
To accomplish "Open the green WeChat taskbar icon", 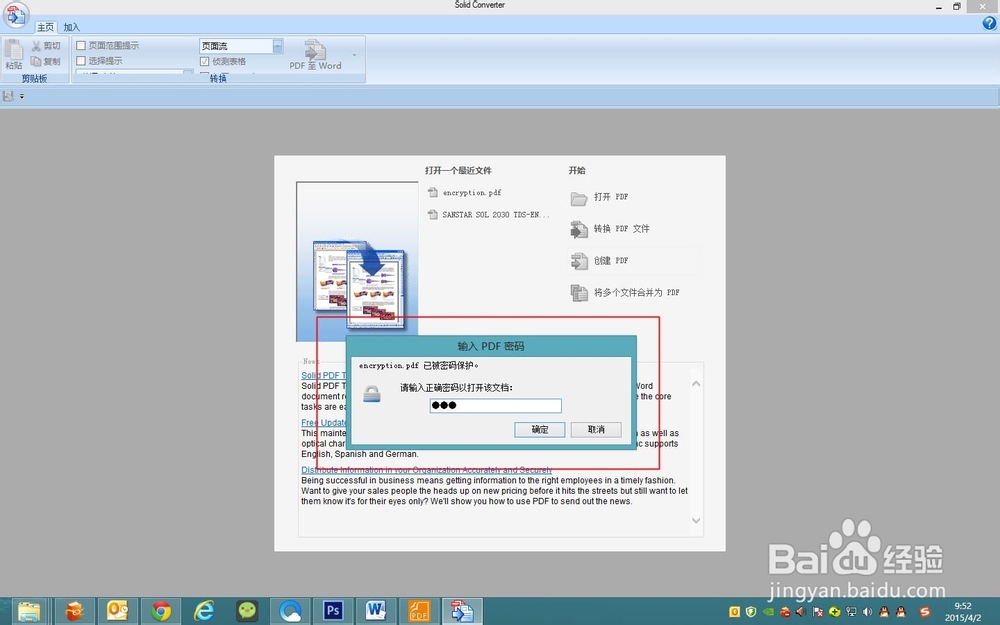I will point(247,611).
